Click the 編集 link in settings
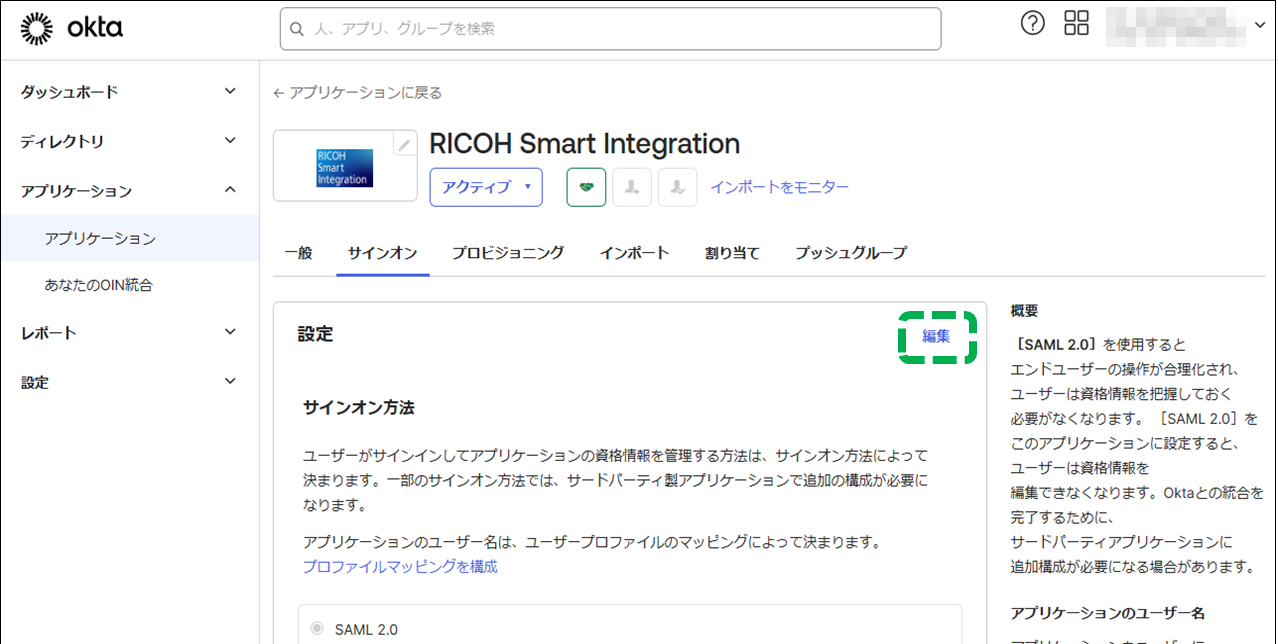 [x=936, y=336]
